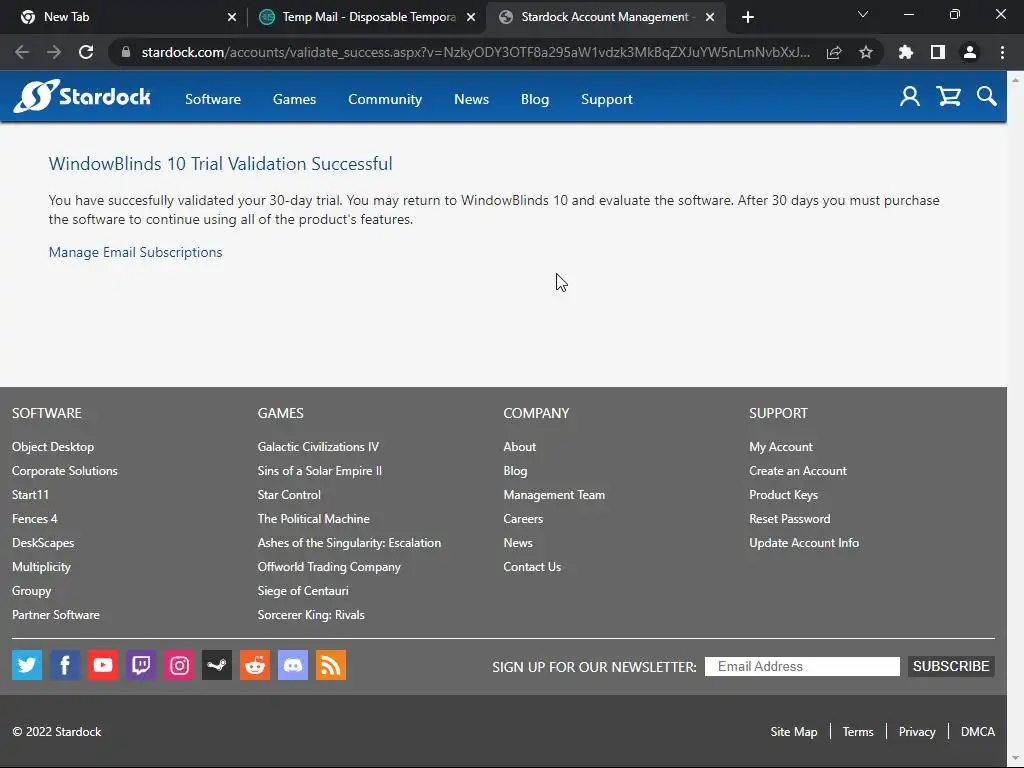The width and height of the screenshot is (1024, 768).
Task: Open Stardock's Twitter page icon
Action: click(x=27, y=665)
